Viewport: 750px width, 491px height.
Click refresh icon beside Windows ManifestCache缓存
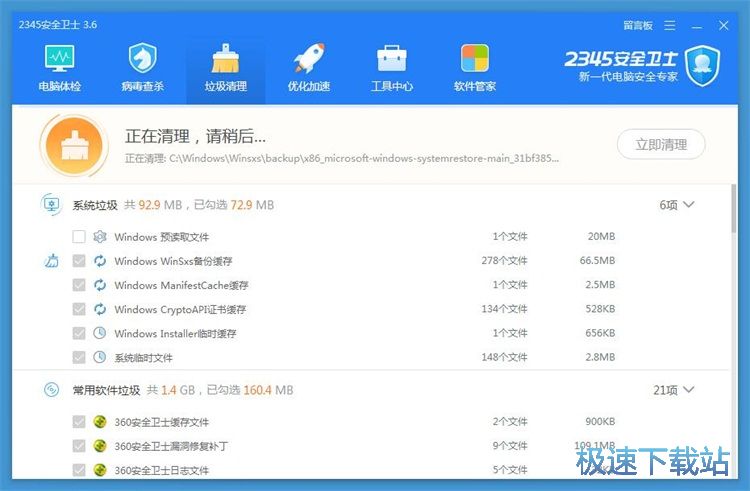(99, 285)
